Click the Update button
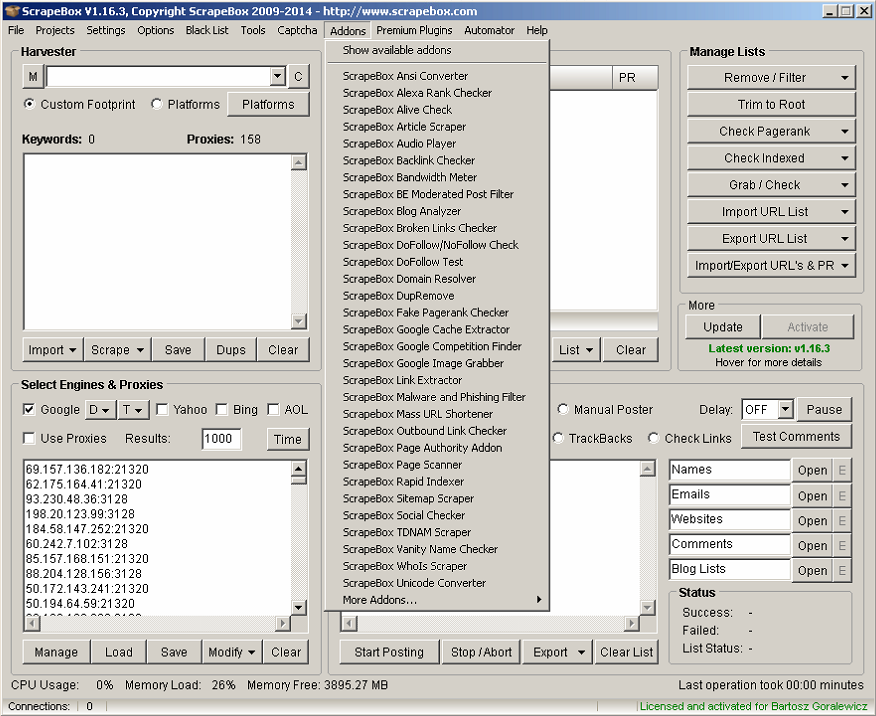The height and width of the screenshot is (716, 876). 723,327
